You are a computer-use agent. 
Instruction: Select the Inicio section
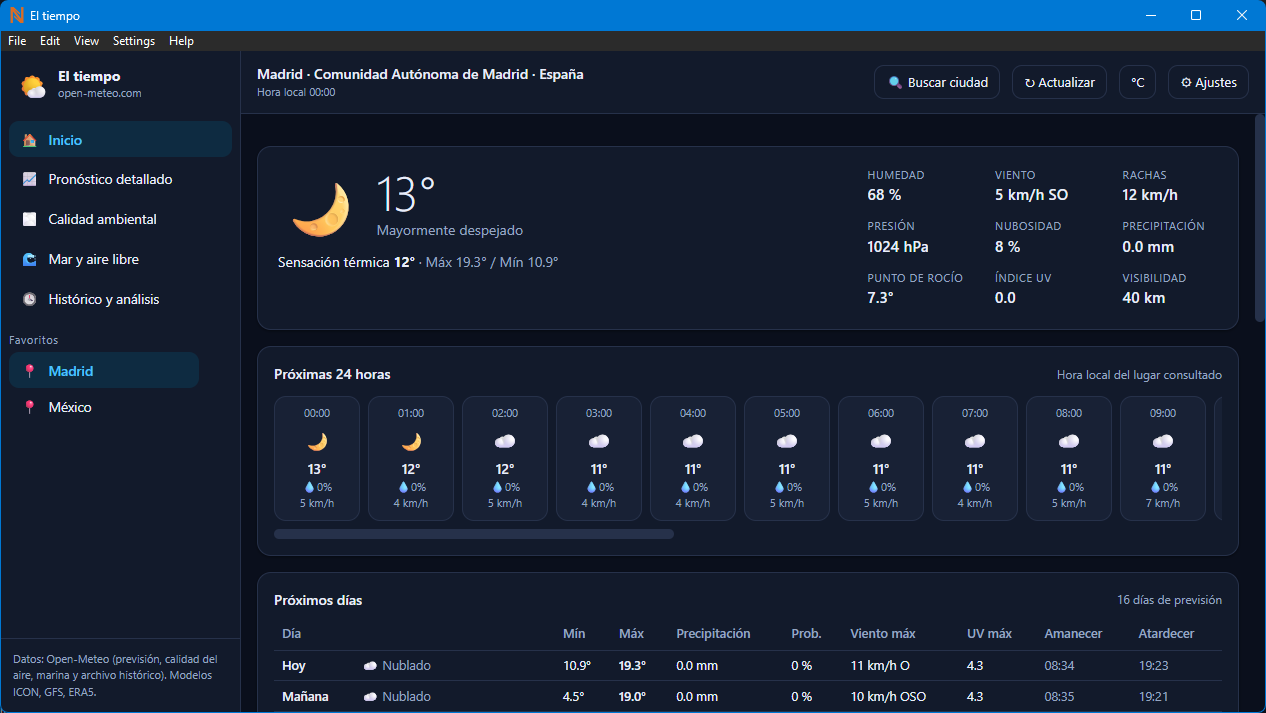120,139
